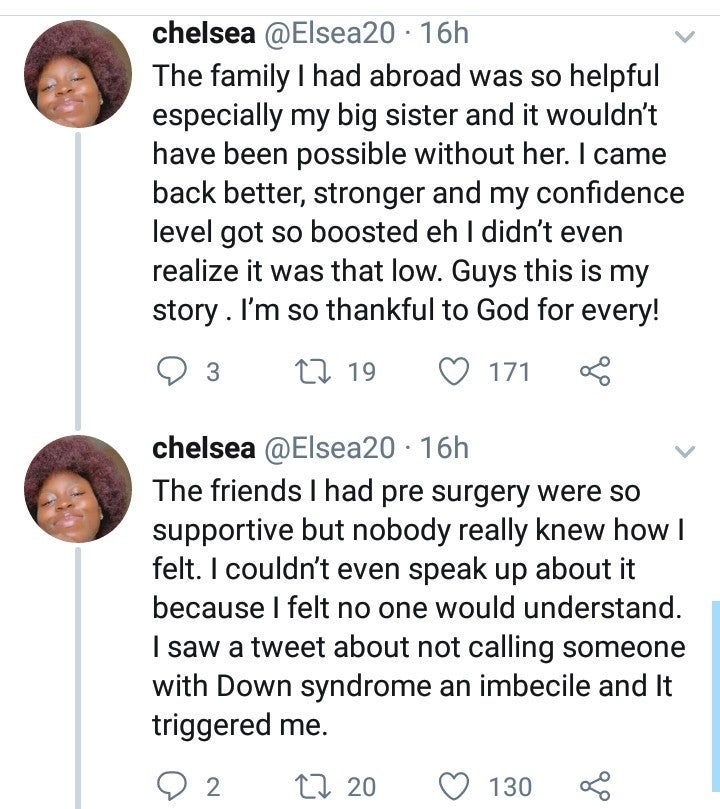This screenshot has height=809, width=720.
Task: Open chelsea's profile picture on first tweet
Action: 78,75
